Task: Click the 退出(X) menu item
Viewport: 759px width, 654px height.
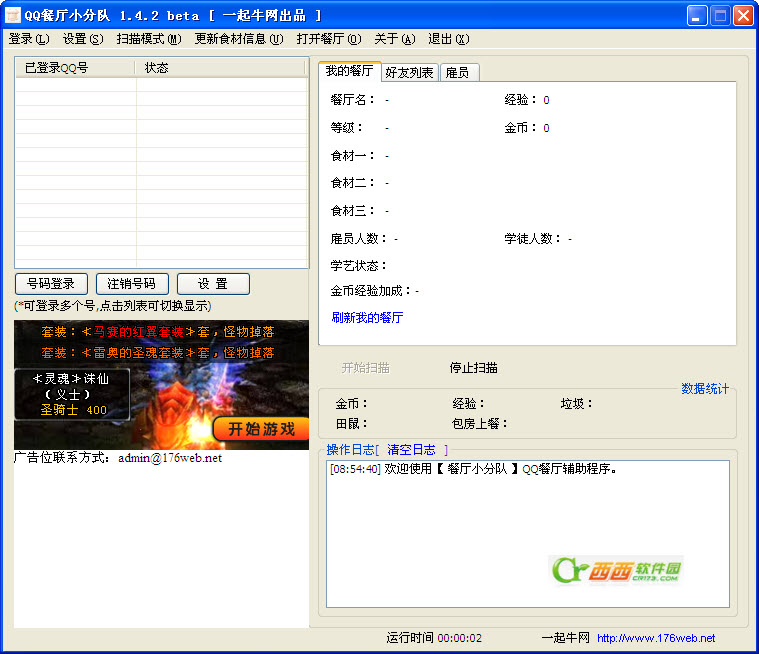Action: (448, 39)
